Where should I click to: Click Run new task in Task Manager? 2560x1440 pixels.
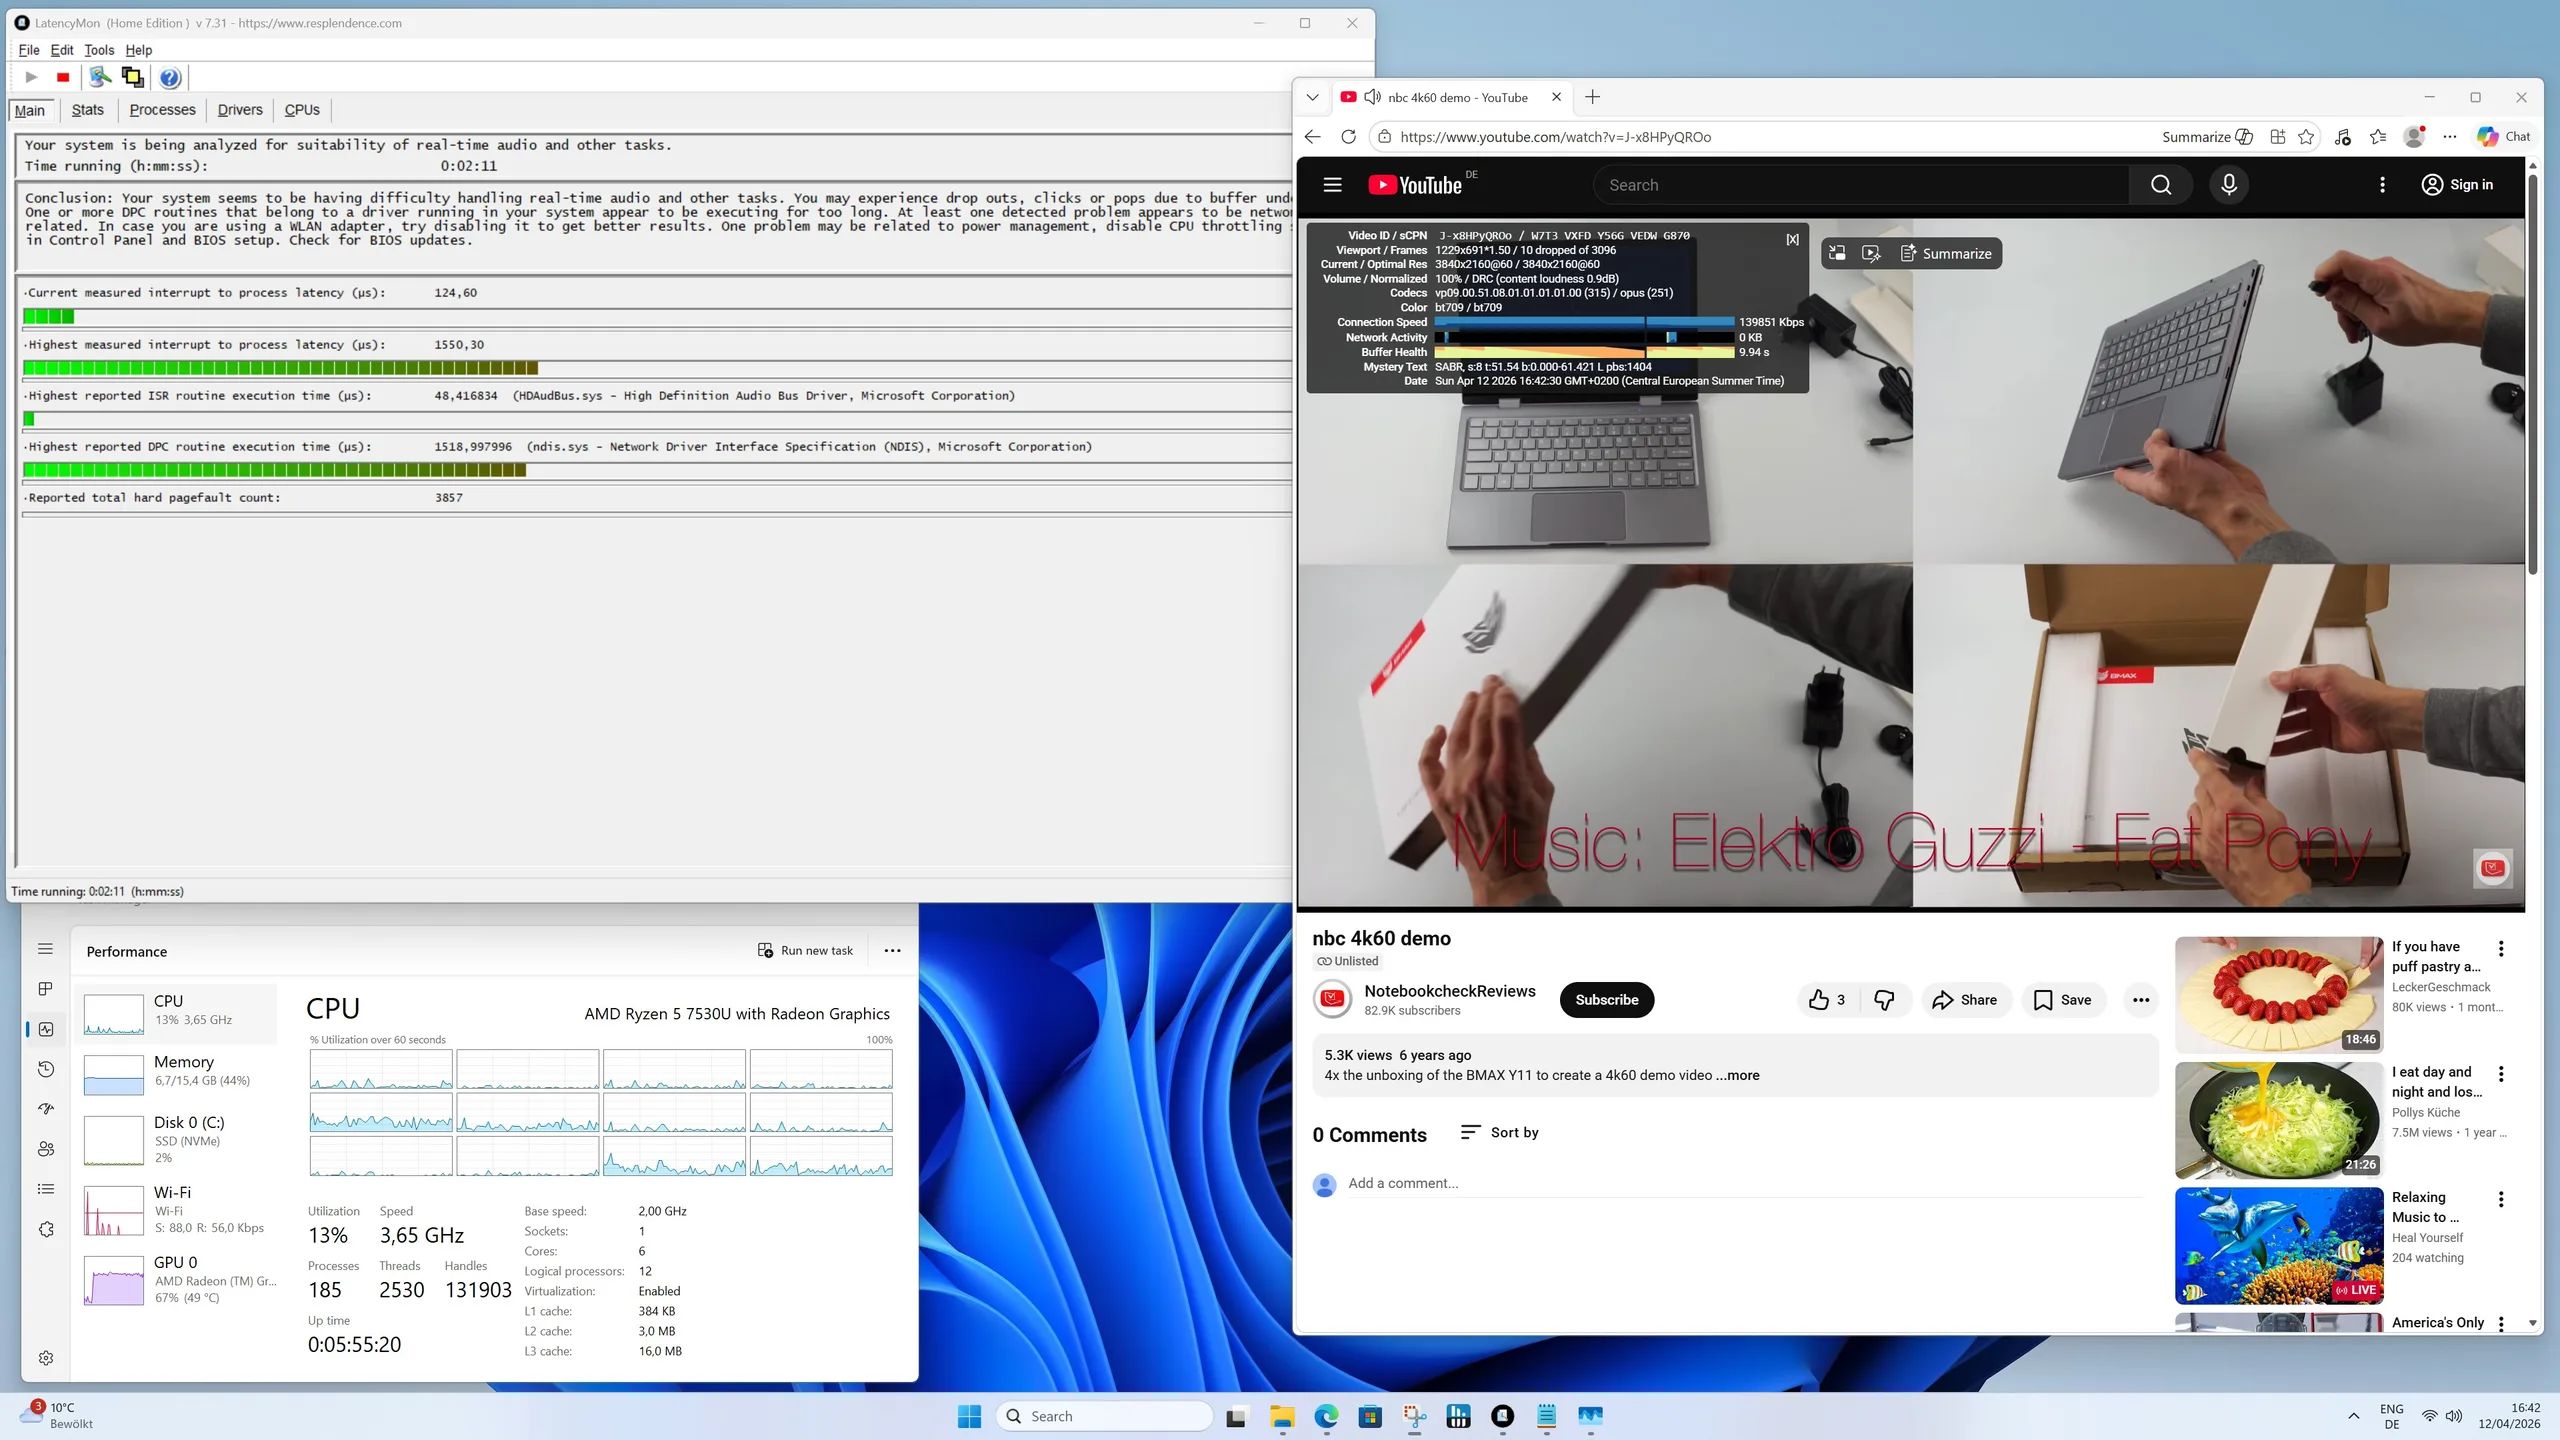click(x=805, y=950)
